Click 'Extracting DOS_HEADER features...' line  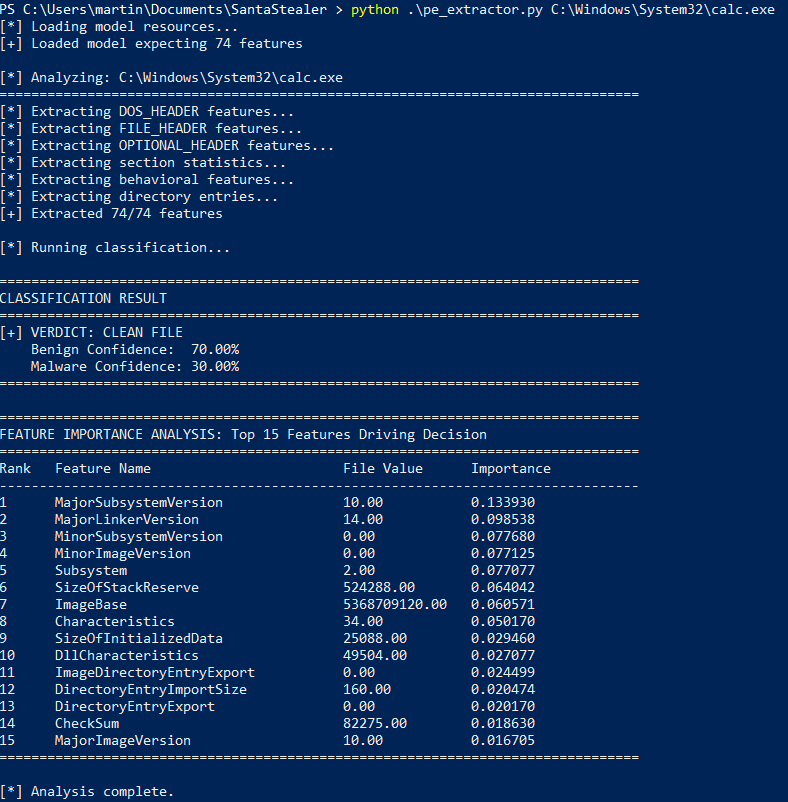tap(163, 112)
